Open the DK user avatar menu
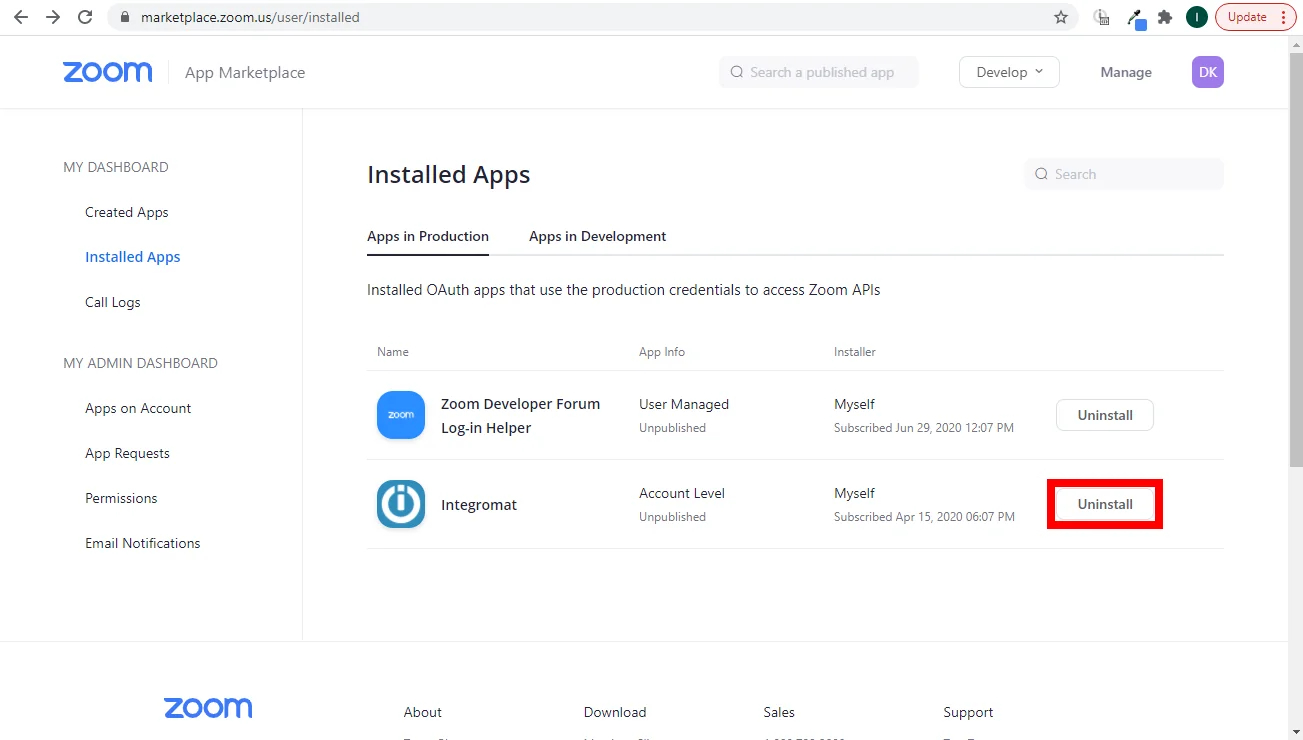 (1208, 72)
